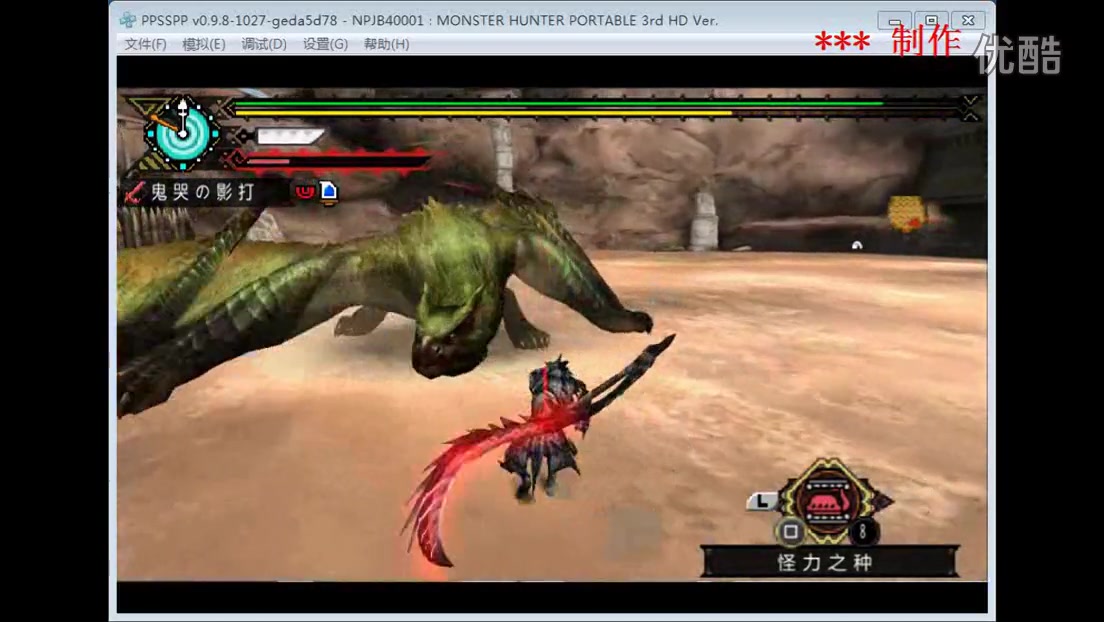
Task: Click the red status buff icon
Action: click(x=305, y=191)
